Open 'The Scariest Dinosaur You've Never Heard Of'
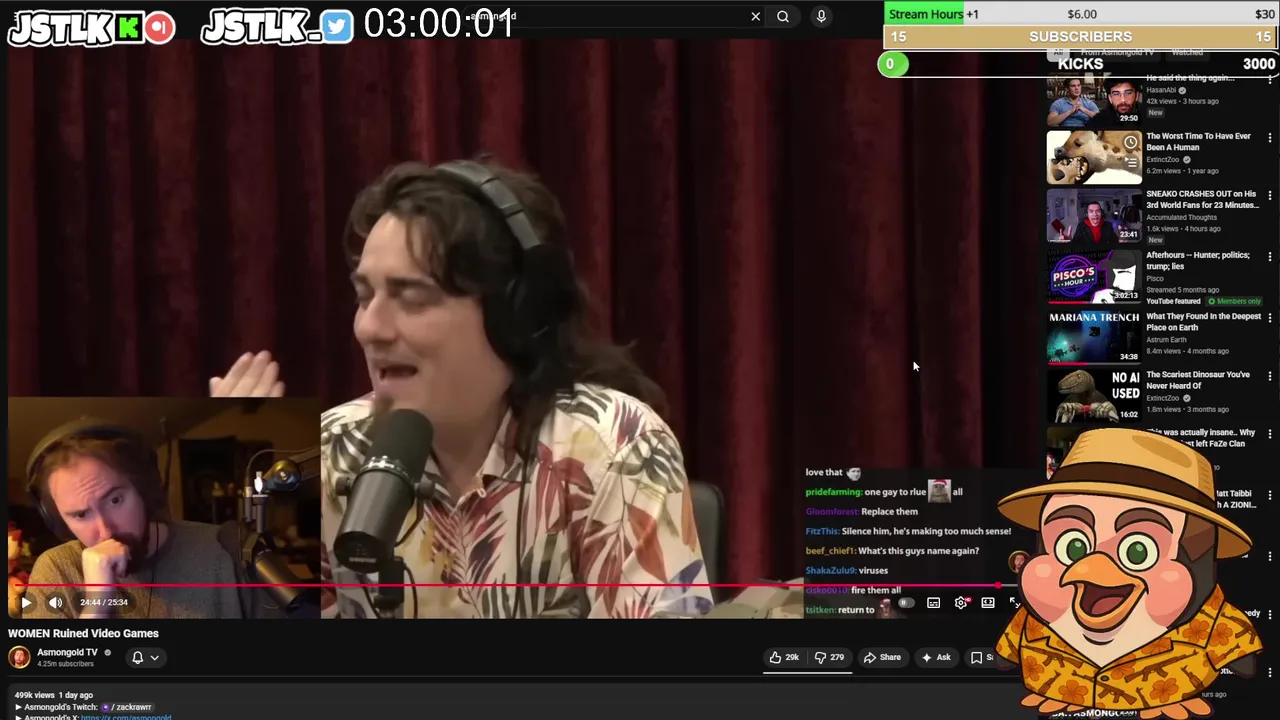Viewport: 1280px width, 720px height. [x=1198, y=380]
